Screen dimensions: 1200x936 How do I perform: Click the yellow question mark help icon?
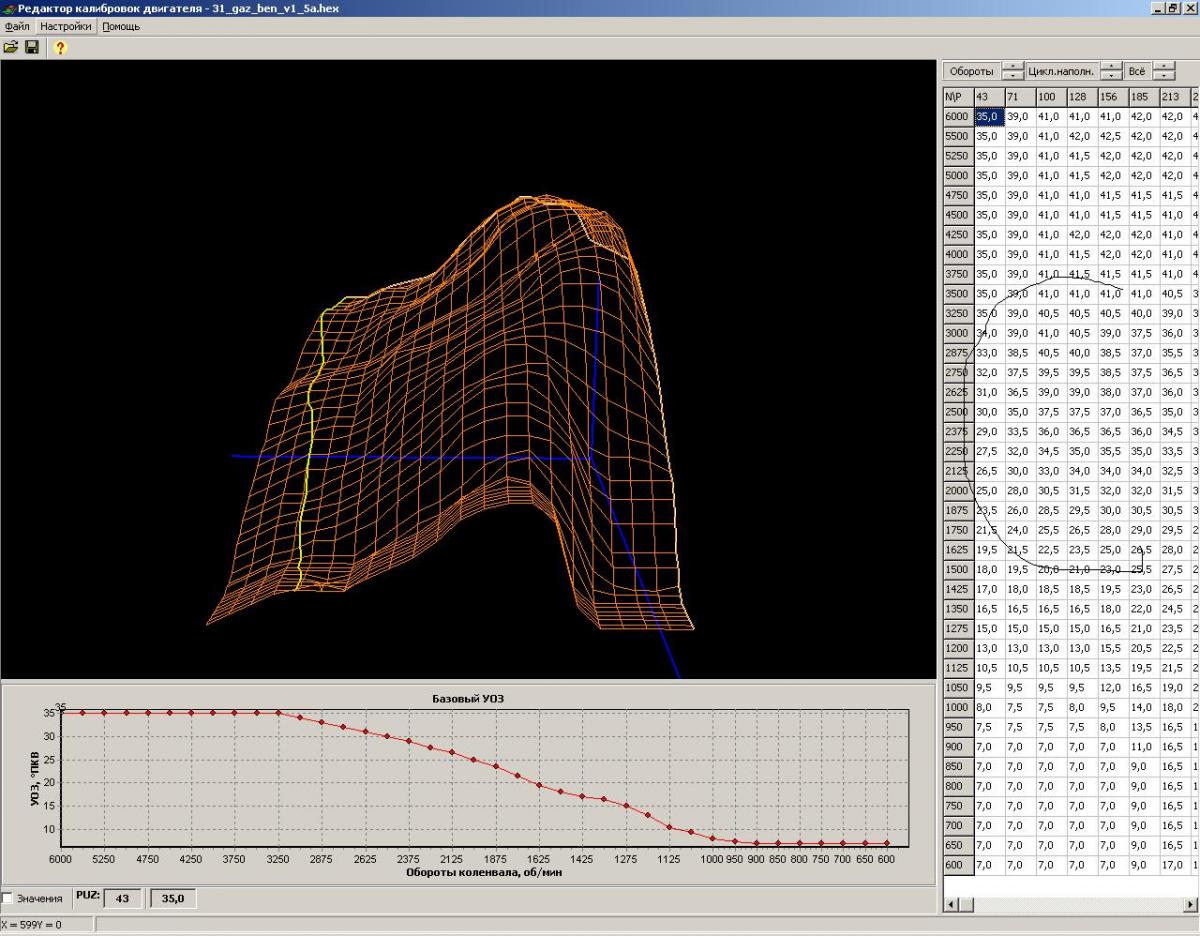click(x=60, y=47)
